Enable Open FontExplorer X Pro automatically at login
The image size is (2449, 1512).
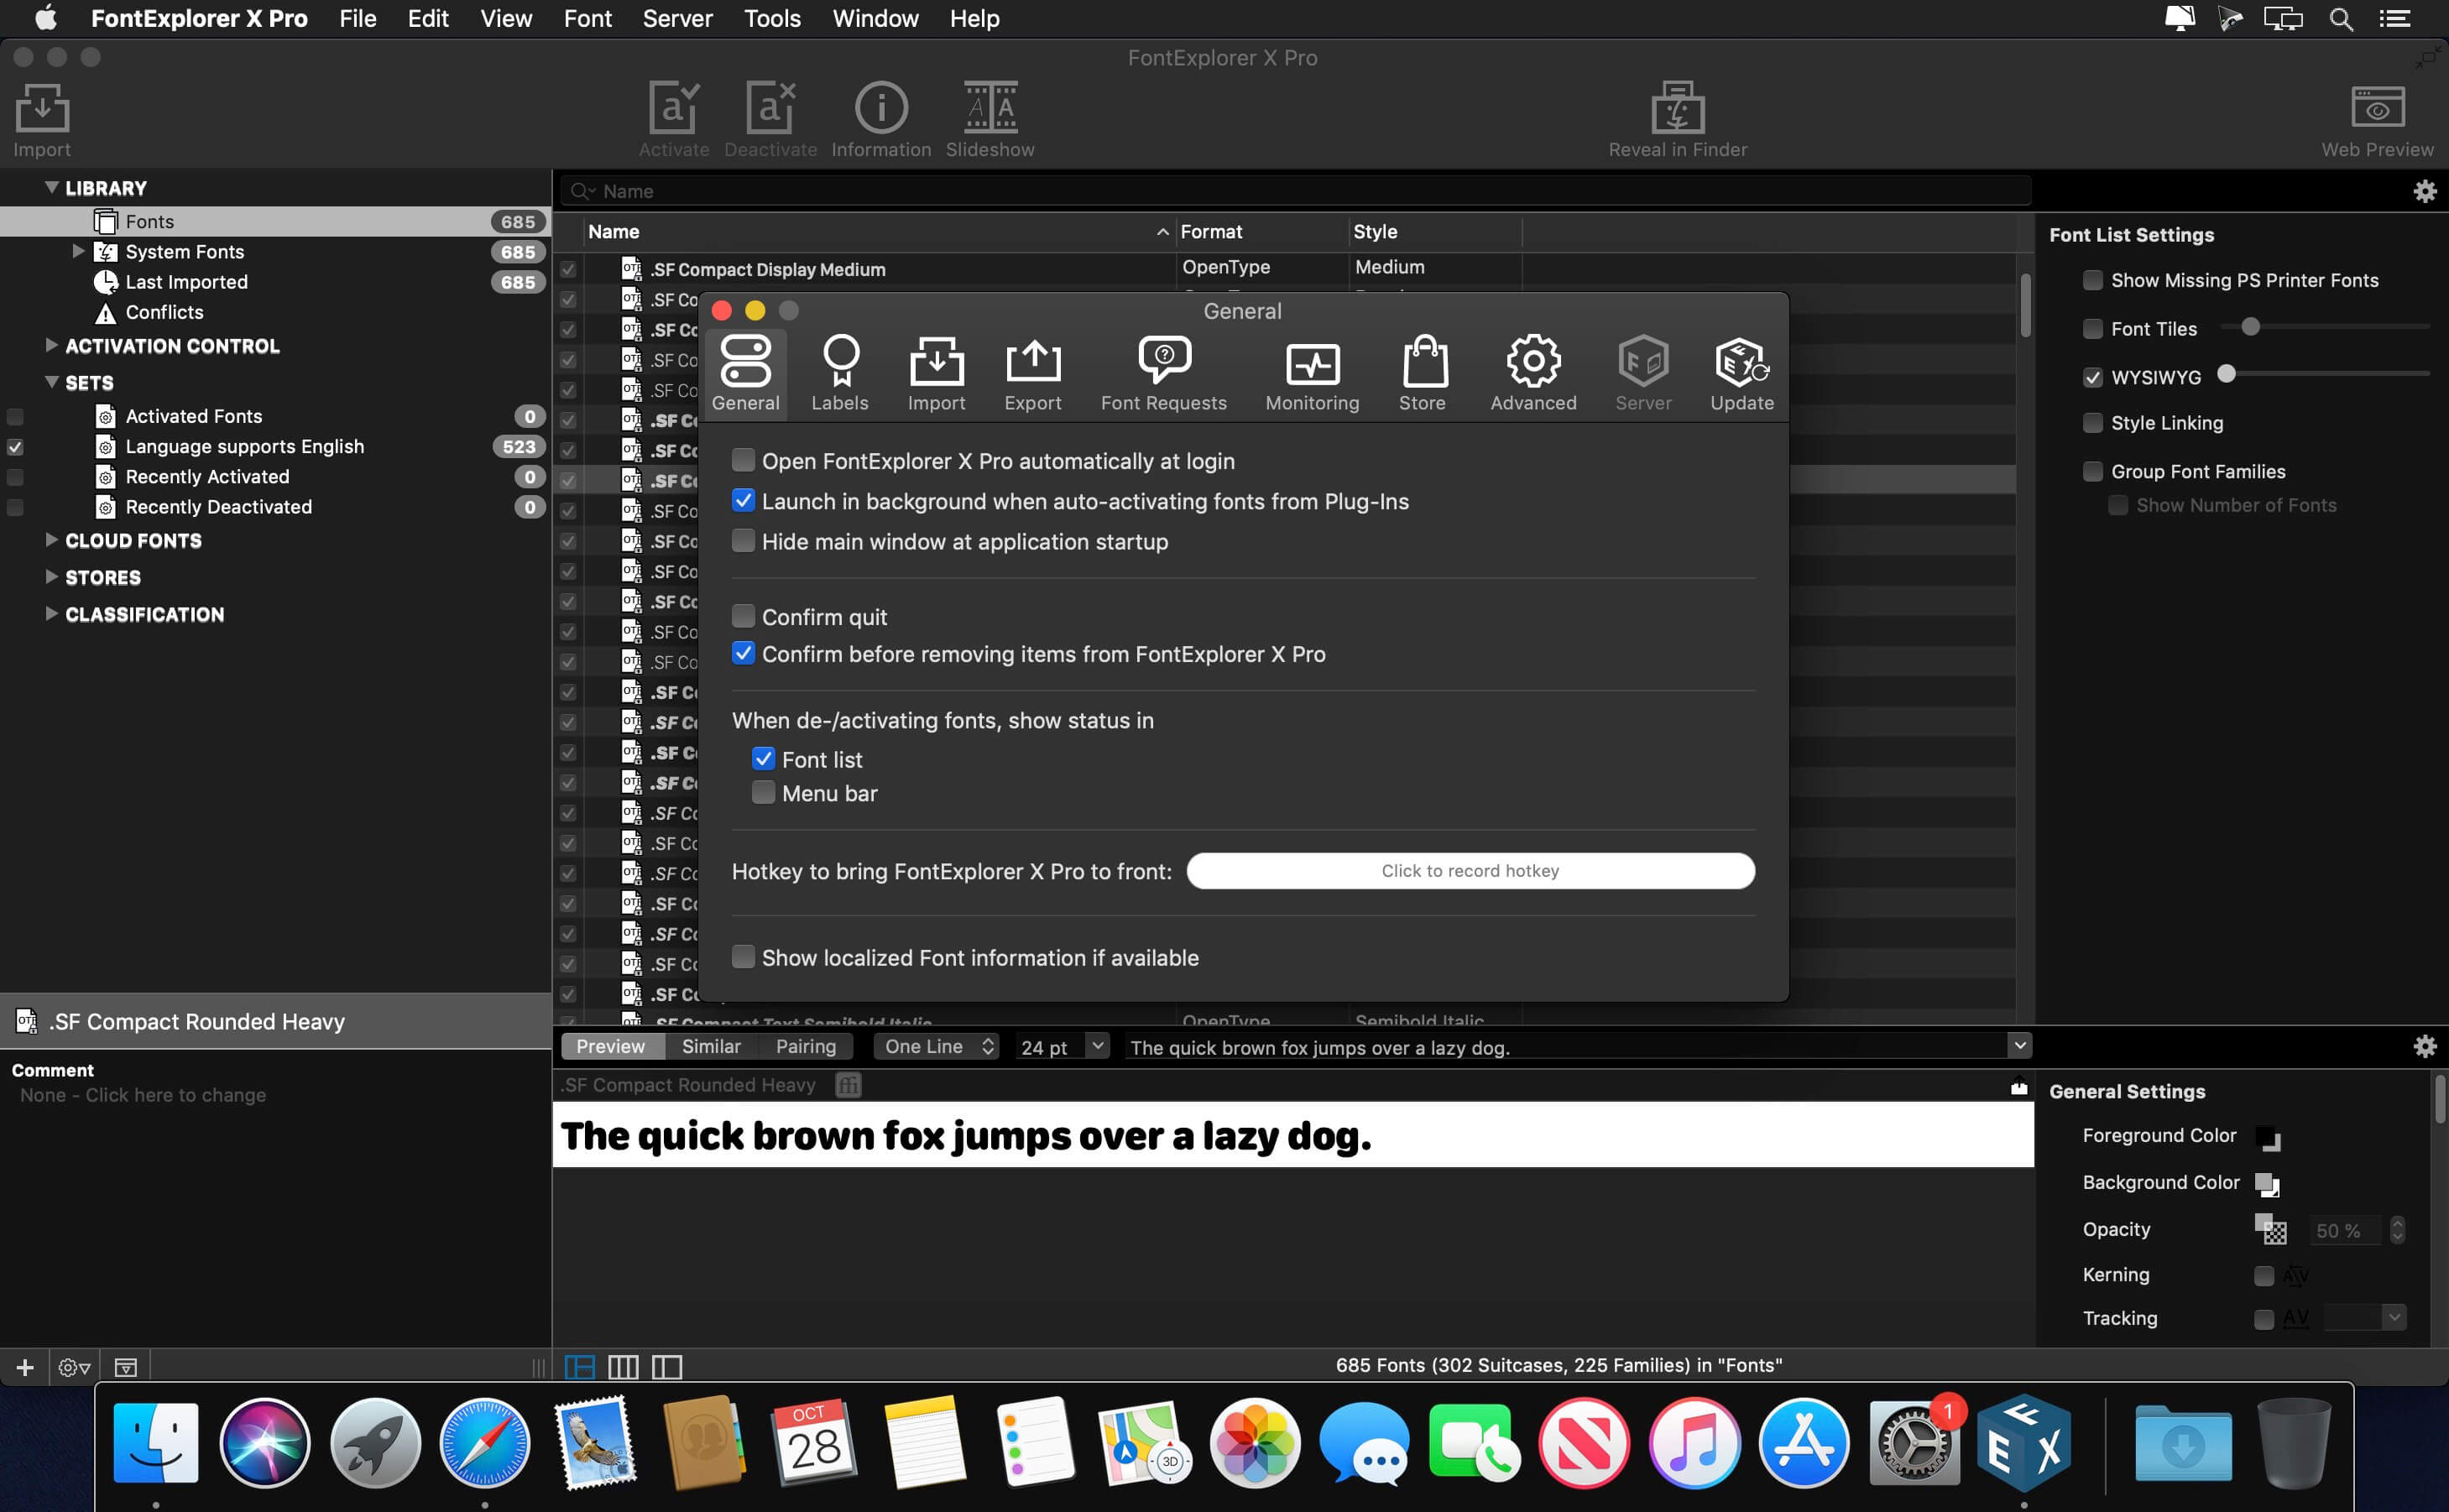[x=743, y=460]
